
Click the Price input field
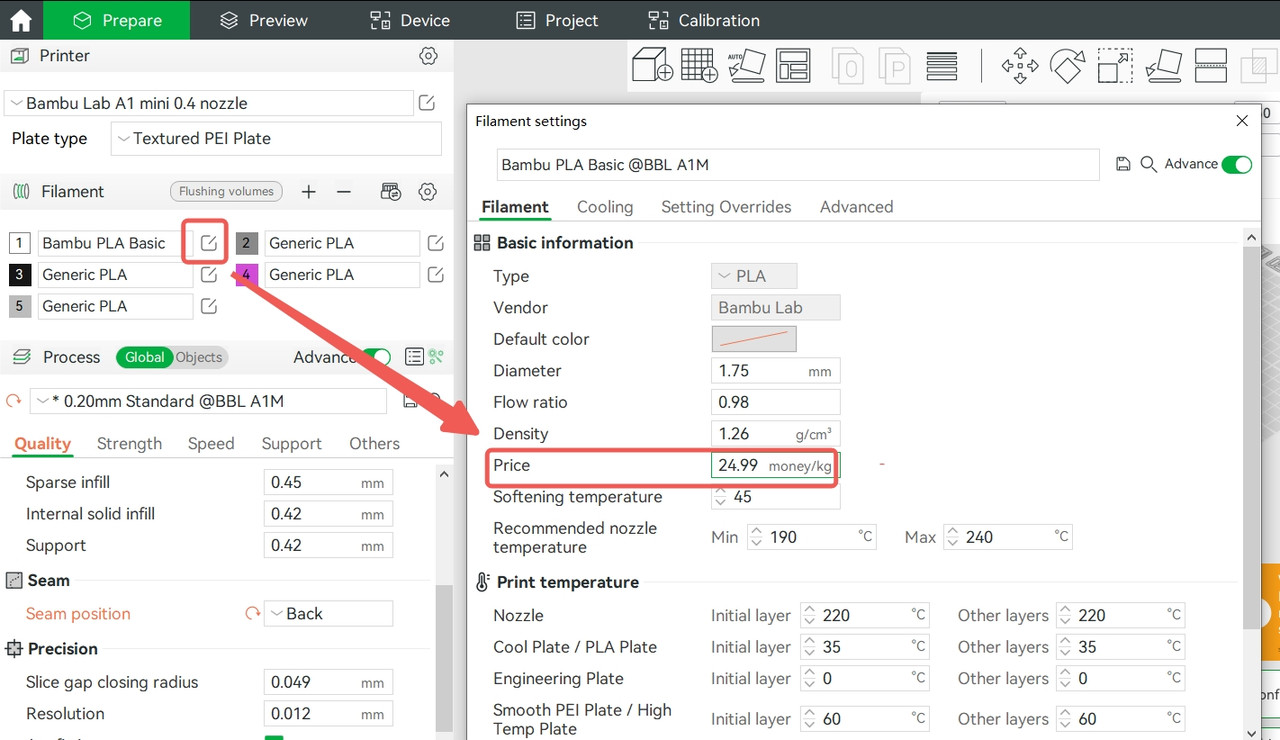point(776,466)
